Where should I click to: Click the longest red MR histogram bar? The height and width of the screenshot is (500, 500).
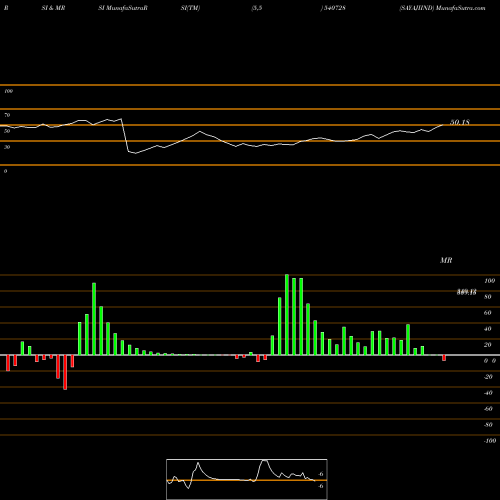(65, 372)
